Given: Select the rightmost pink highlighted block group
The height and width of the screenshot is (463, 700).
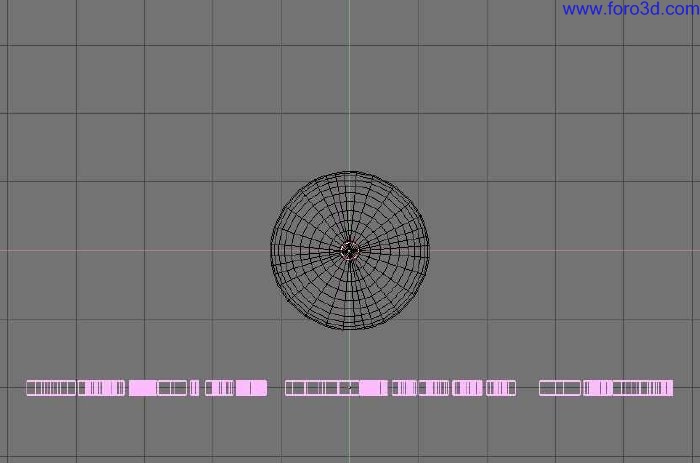Looking at the screenshot, I should [606, 388].
